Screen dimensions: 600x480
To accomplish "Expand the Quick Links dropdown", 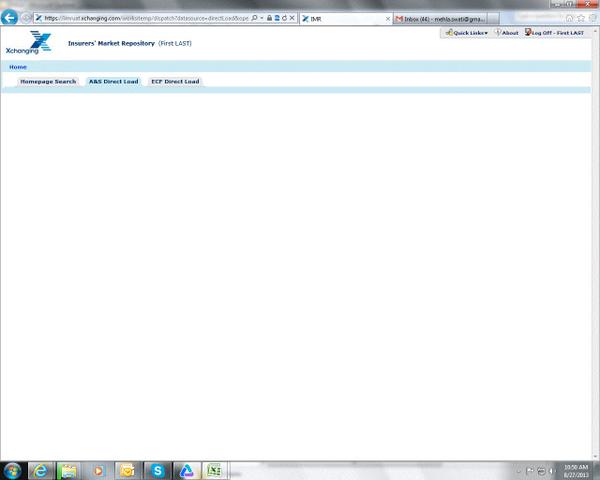I will 467,33.
